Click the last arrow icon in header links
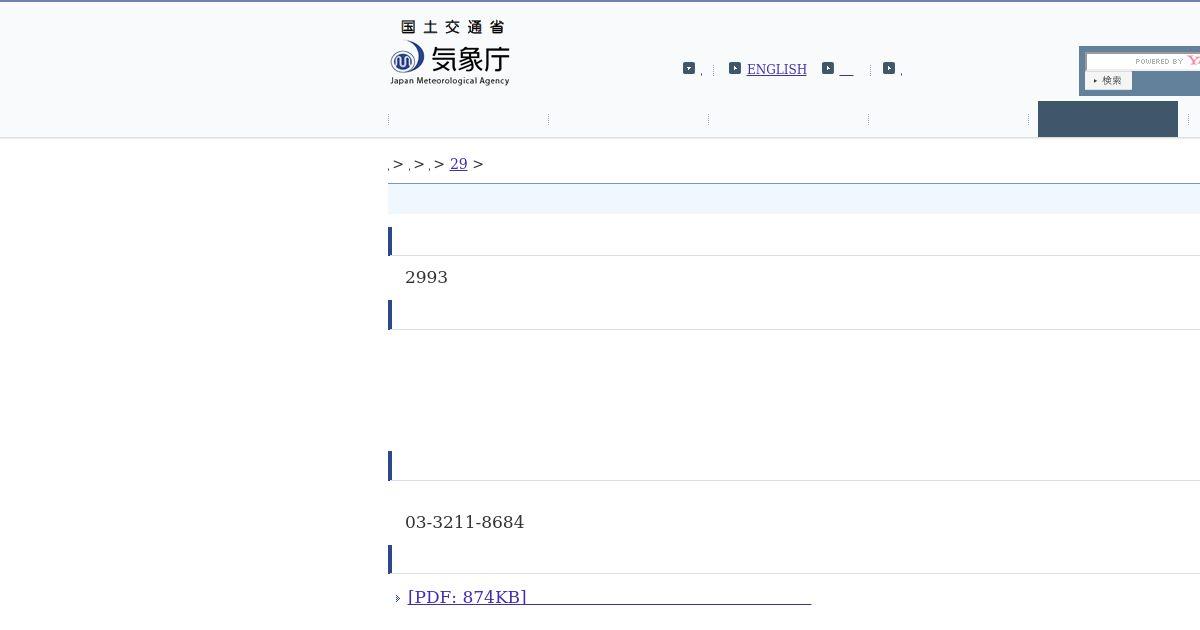The width and height of the screenshot is (1200, 630). point(889,68)
